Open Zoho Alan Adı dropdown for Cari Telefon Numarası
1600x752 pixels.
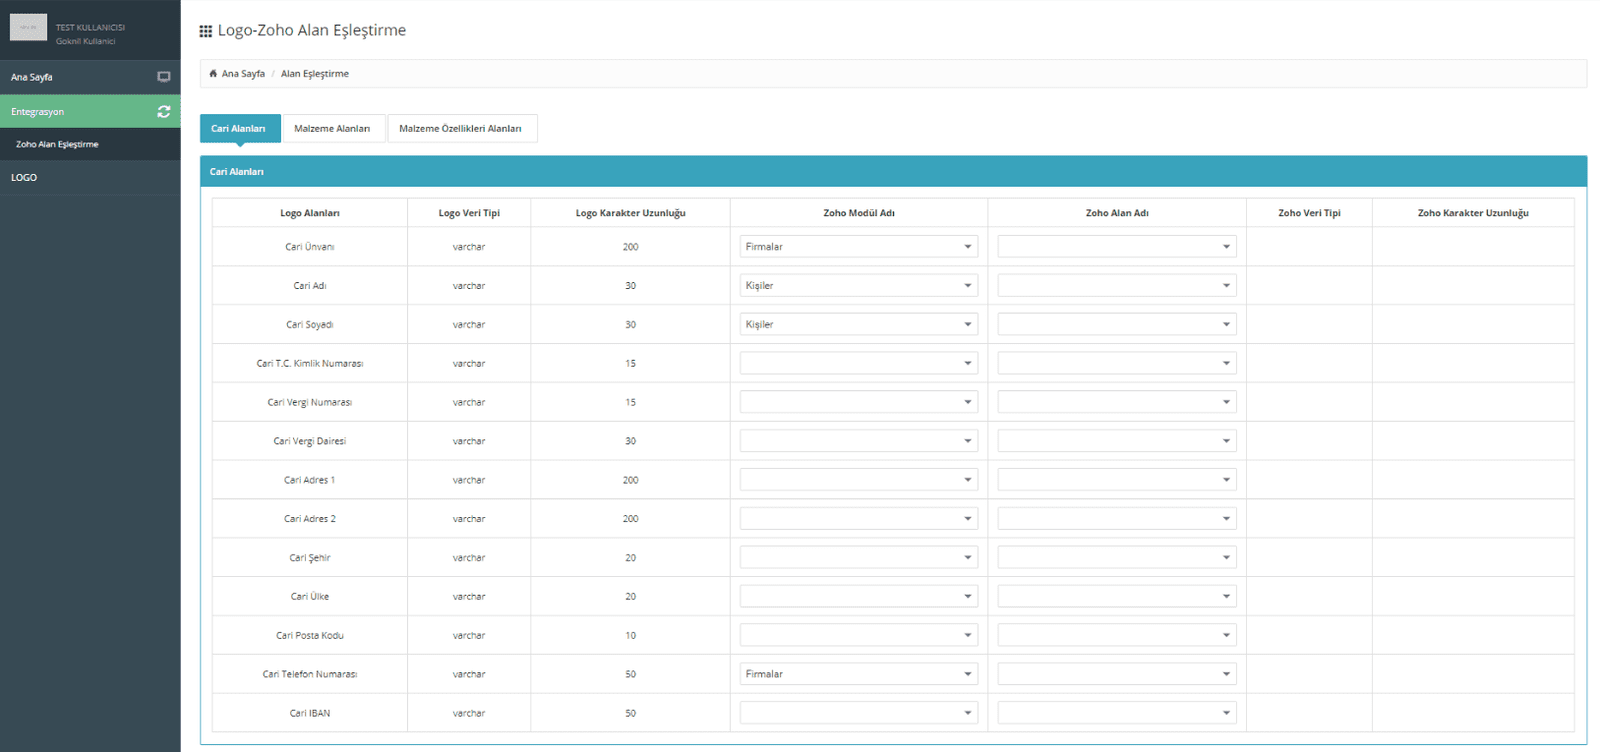click(1117, 674)
